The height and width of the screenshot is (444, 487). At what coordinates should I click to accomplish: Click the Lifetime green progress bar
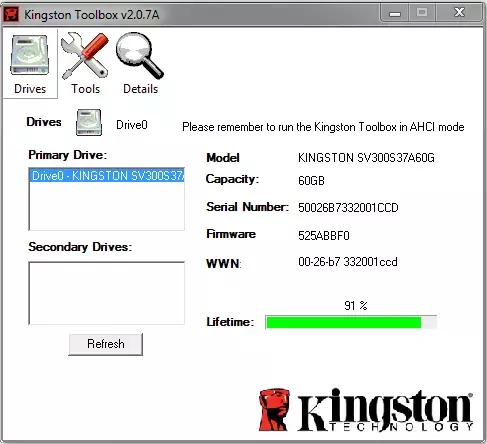pyautogui.click(x=351, y=322)
